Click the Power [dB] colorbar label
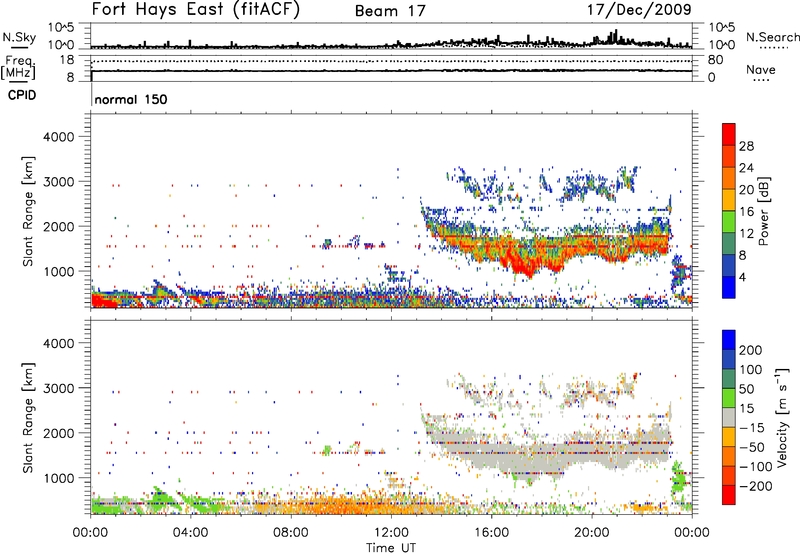Screen dimensions: 800x554 (x=764, y=211)
